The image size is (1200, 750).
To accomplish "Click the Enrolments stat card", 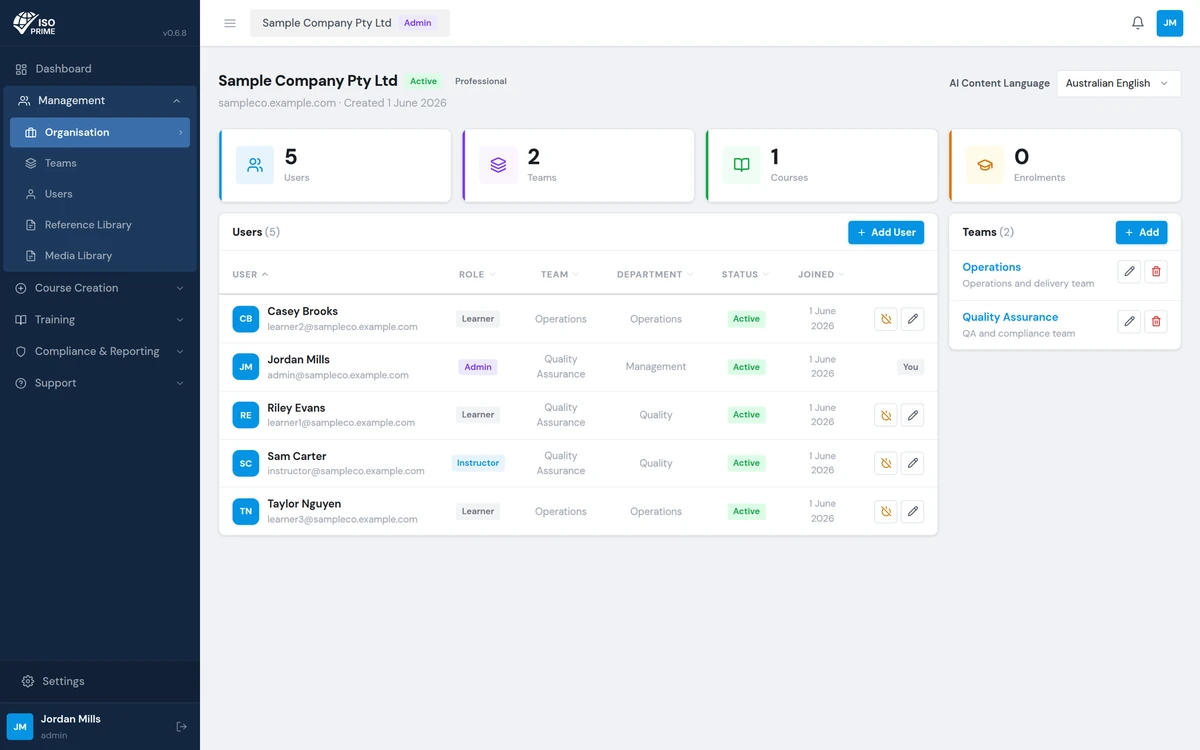I will 1065,166.
